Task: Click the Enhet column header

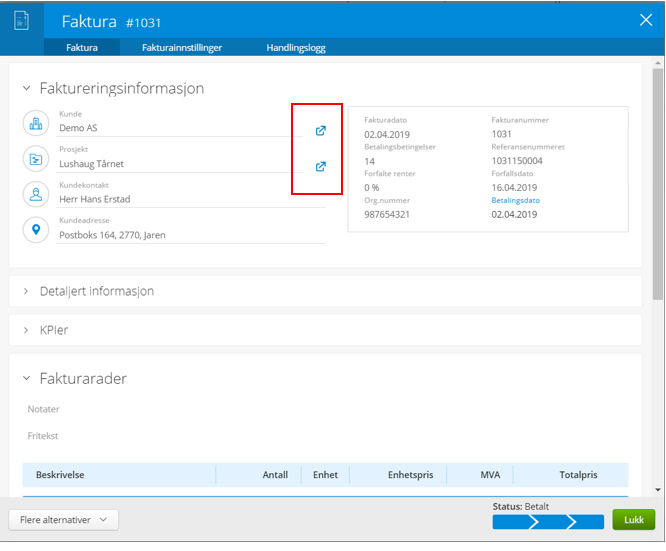Action: point(325,475)
